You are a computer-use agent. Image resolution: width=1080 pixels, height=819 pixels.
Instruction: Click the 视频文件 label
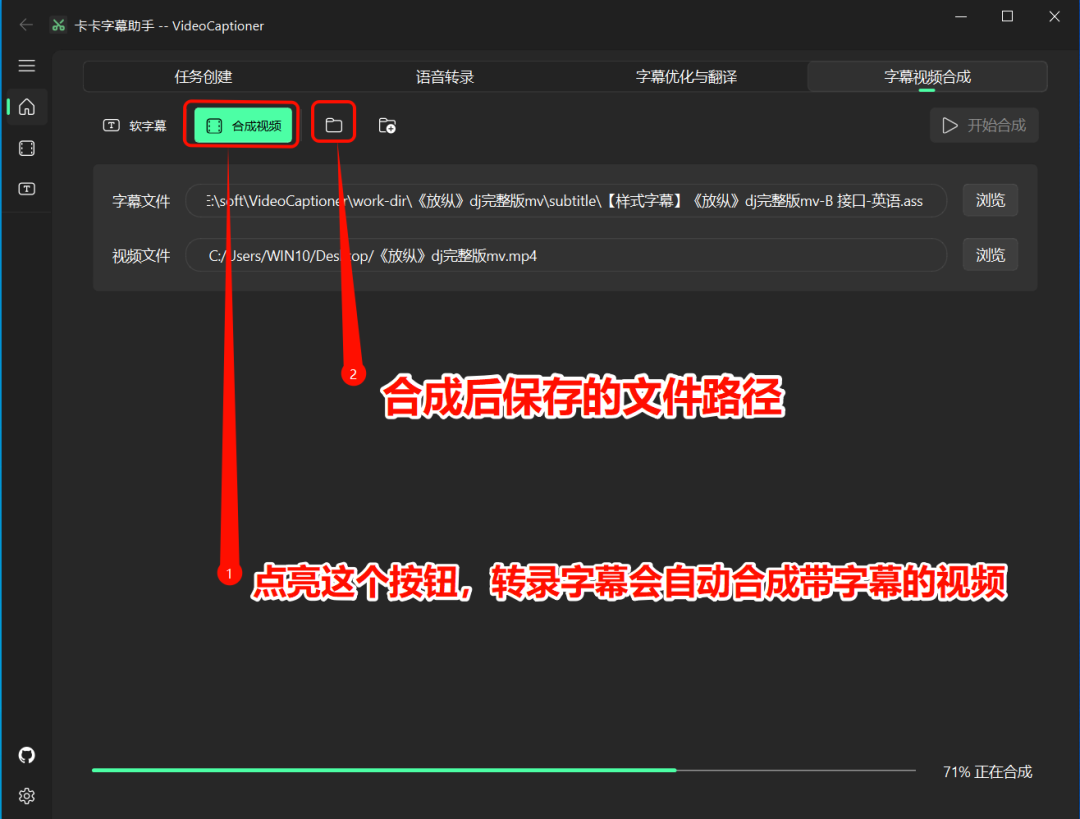[x=141, y=256]
